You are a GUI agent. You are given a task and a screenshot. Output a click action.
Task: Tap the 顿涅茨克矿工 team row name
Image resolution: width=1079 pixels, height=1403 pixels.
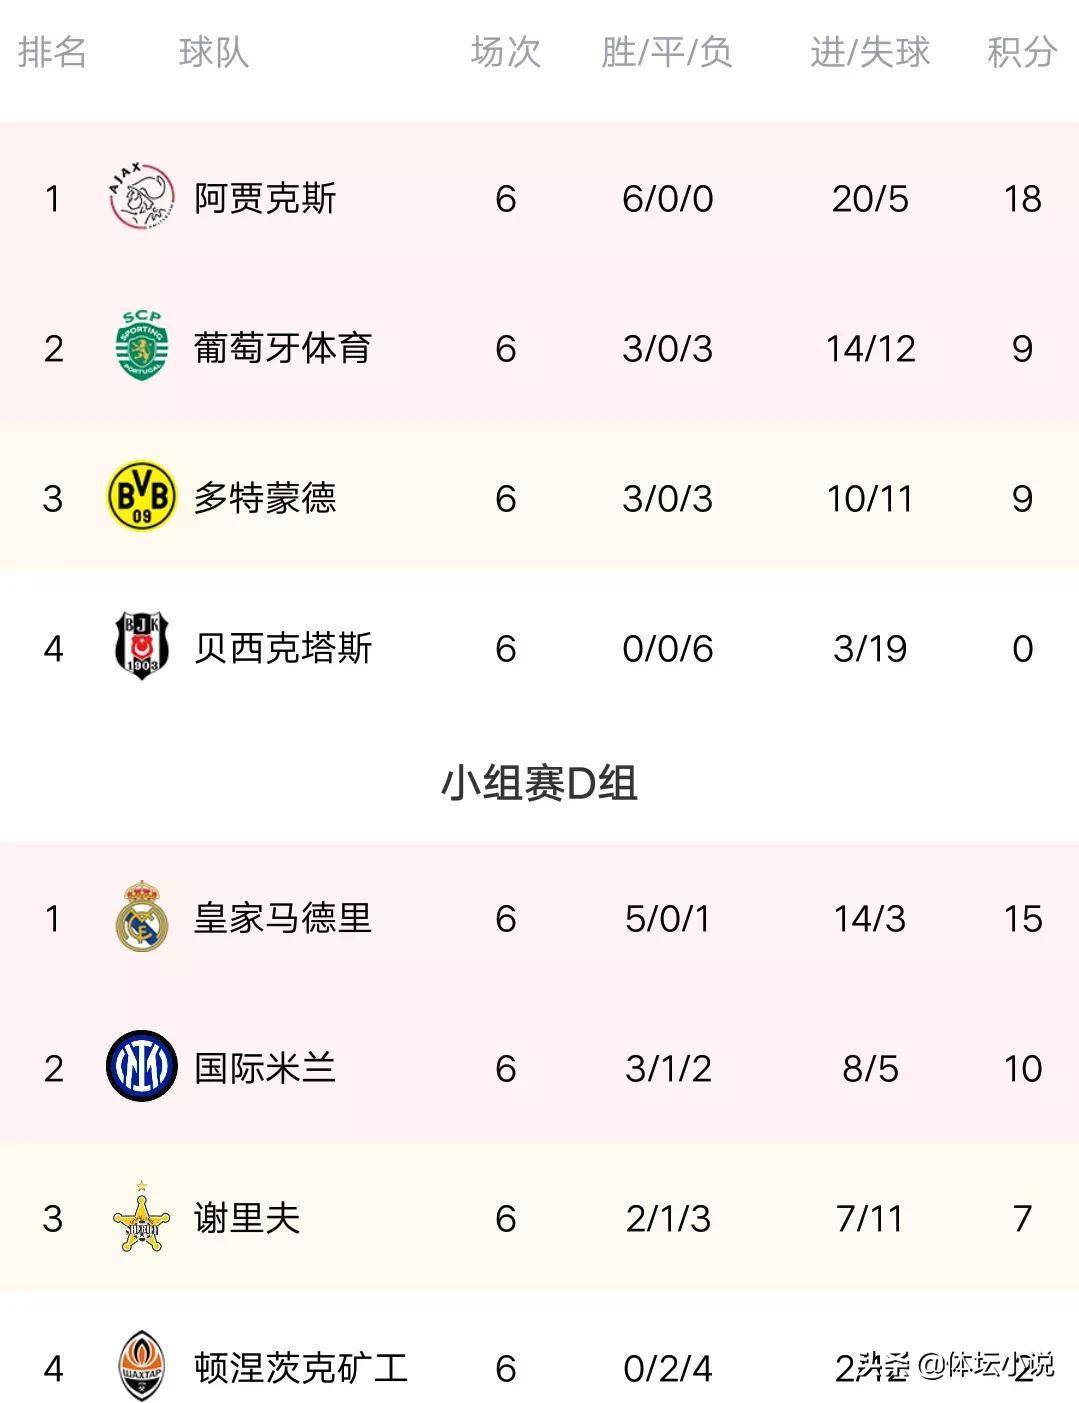pyautogui.click(x=301, y=1368)
